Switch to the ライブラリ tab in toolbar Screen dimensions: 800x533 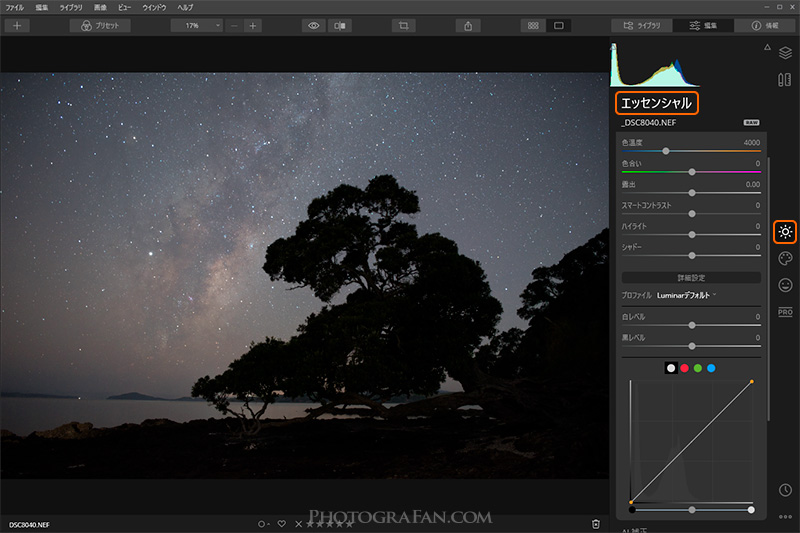642,26
